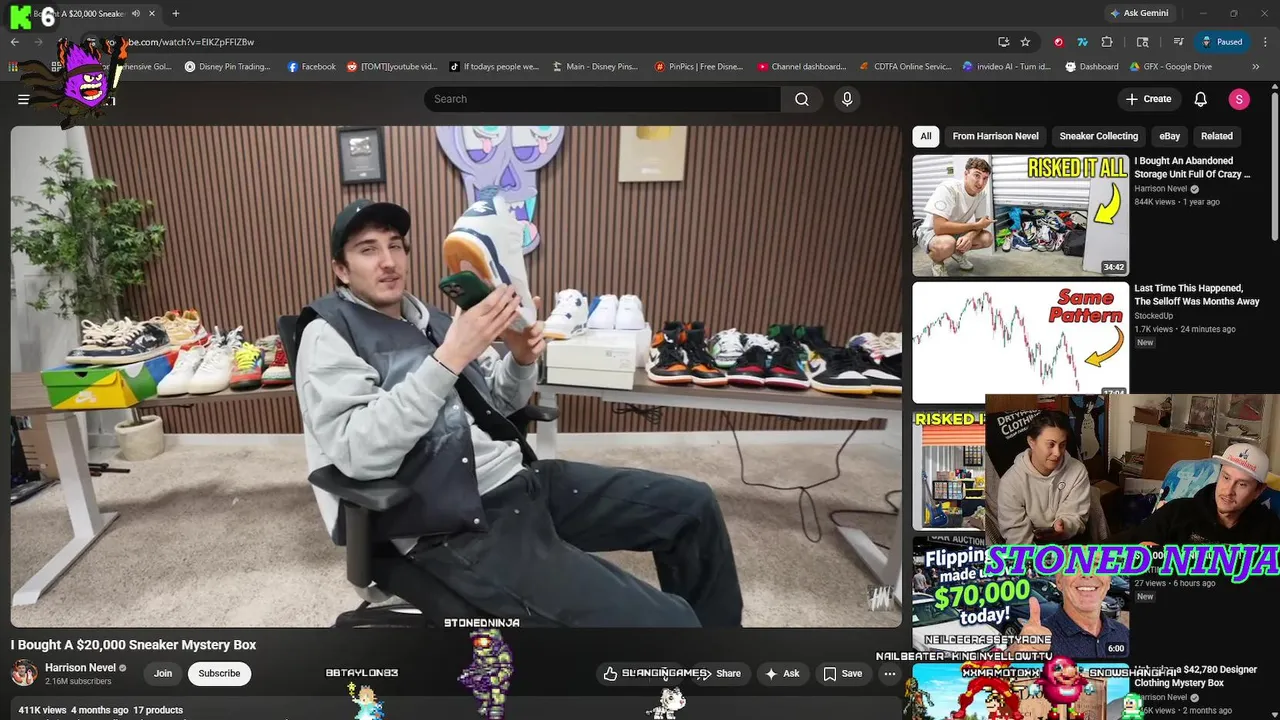The image size is (1280, 720).
Task: Select the Related filter chip
Action: (x=1216, y=136)
